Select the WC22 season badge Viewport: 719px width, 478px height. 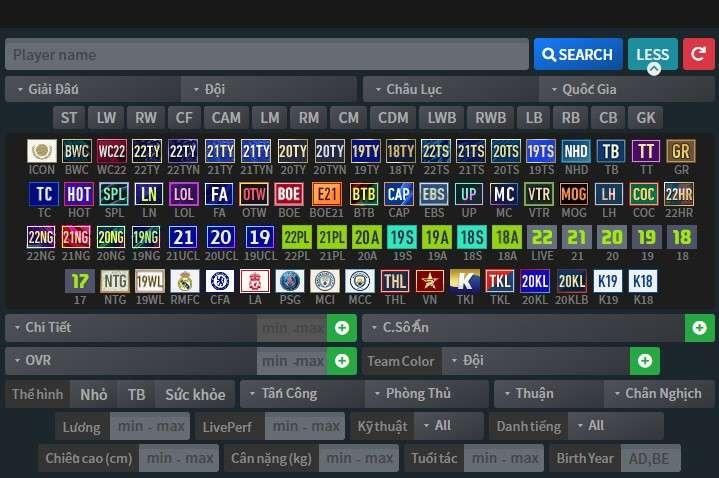pos(112,151)
